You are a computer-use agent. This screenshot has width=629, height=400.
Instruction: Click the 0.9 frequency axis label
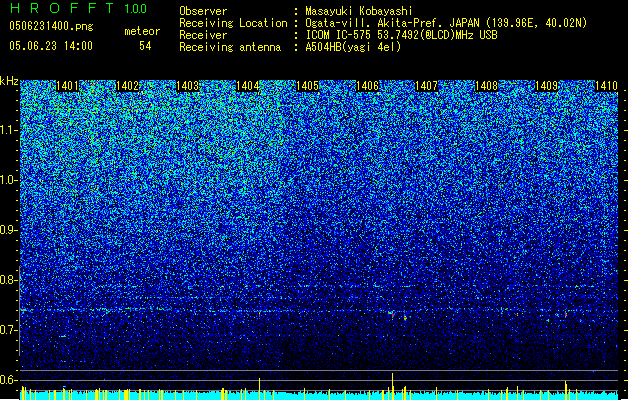9,230
